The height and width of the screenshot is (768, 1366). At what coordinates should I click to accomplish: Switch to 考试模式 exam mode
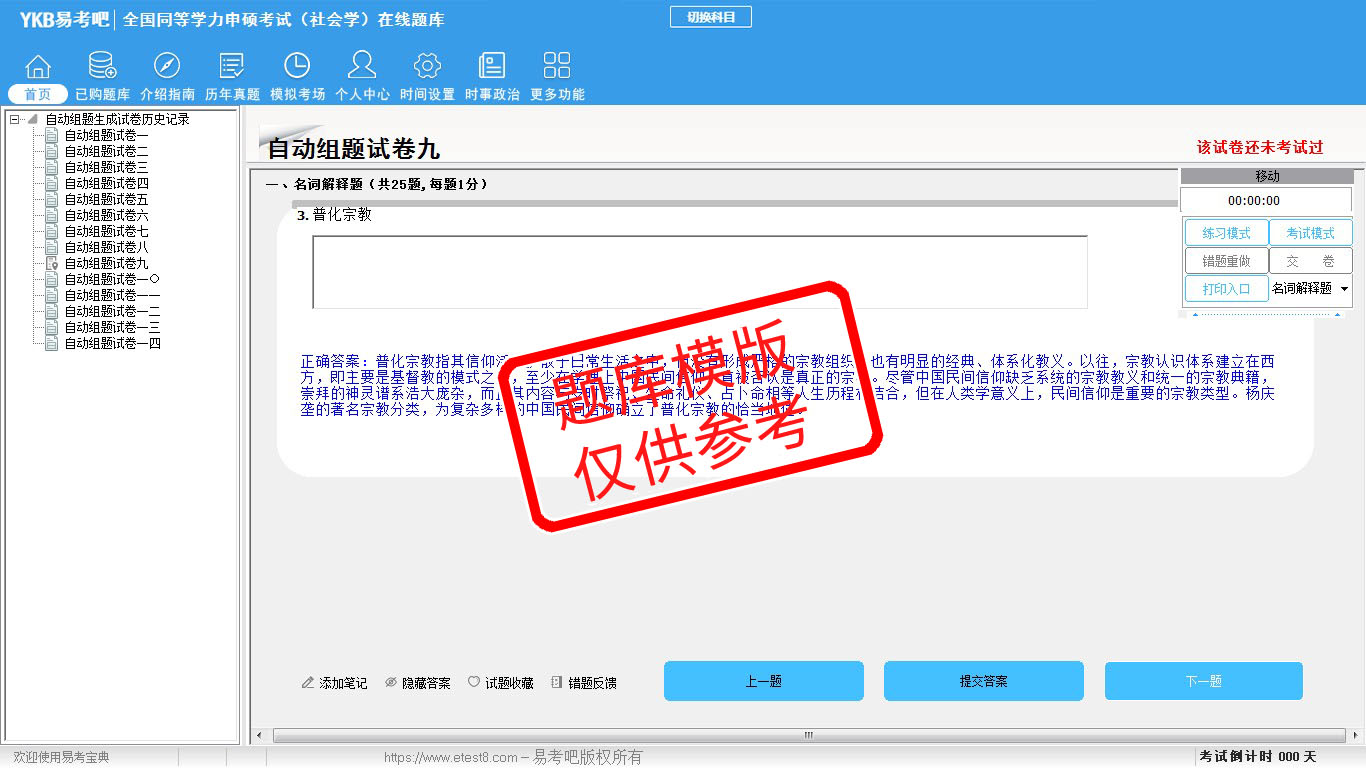(x=1310, y=233)
